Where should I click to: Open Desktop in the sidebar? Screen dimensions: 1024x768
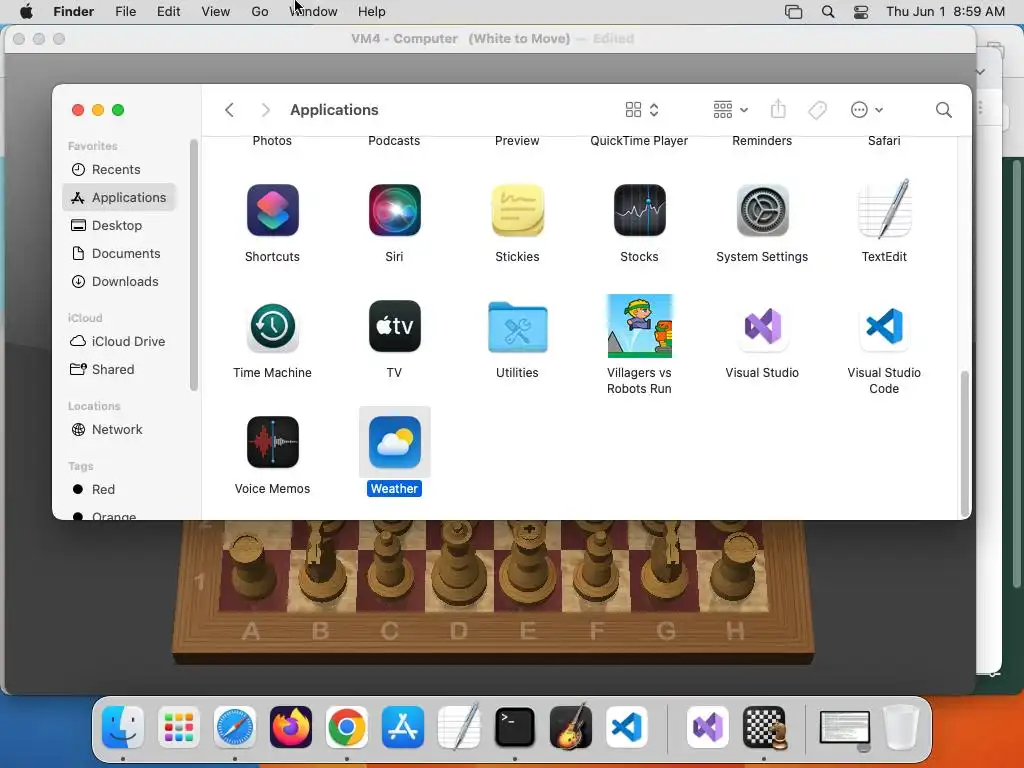(106, 225)
